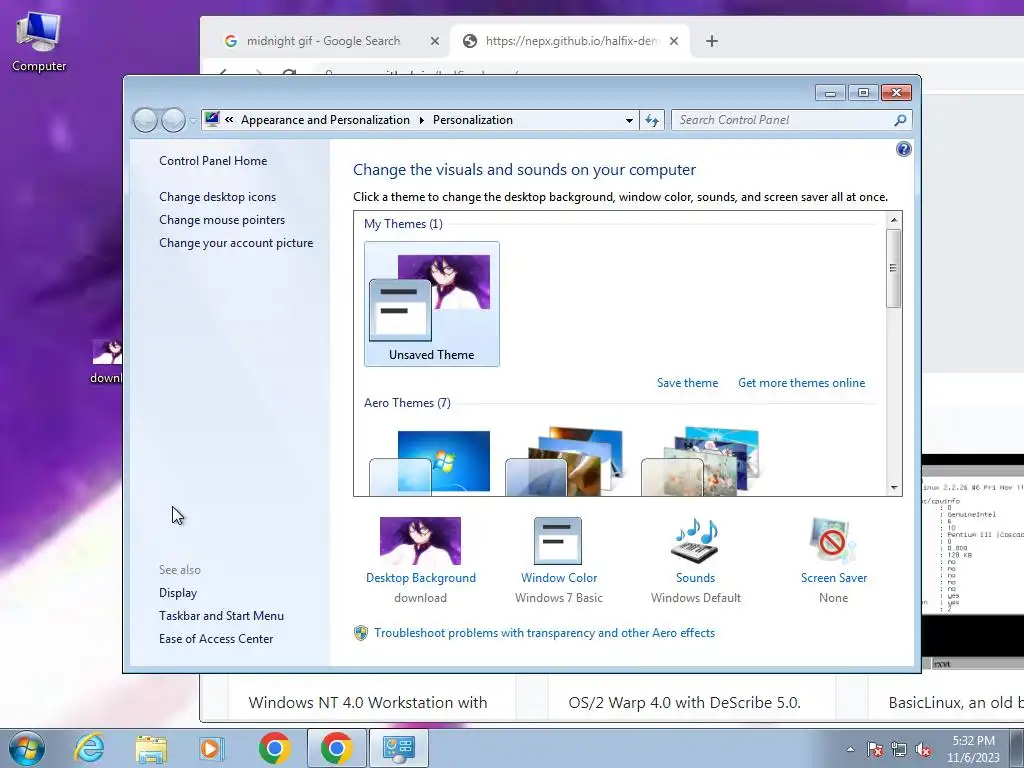Viewport: 1024px width, 768px height.
Task: Click the Control Panel address bar icon
Action: tap(212, 120)
